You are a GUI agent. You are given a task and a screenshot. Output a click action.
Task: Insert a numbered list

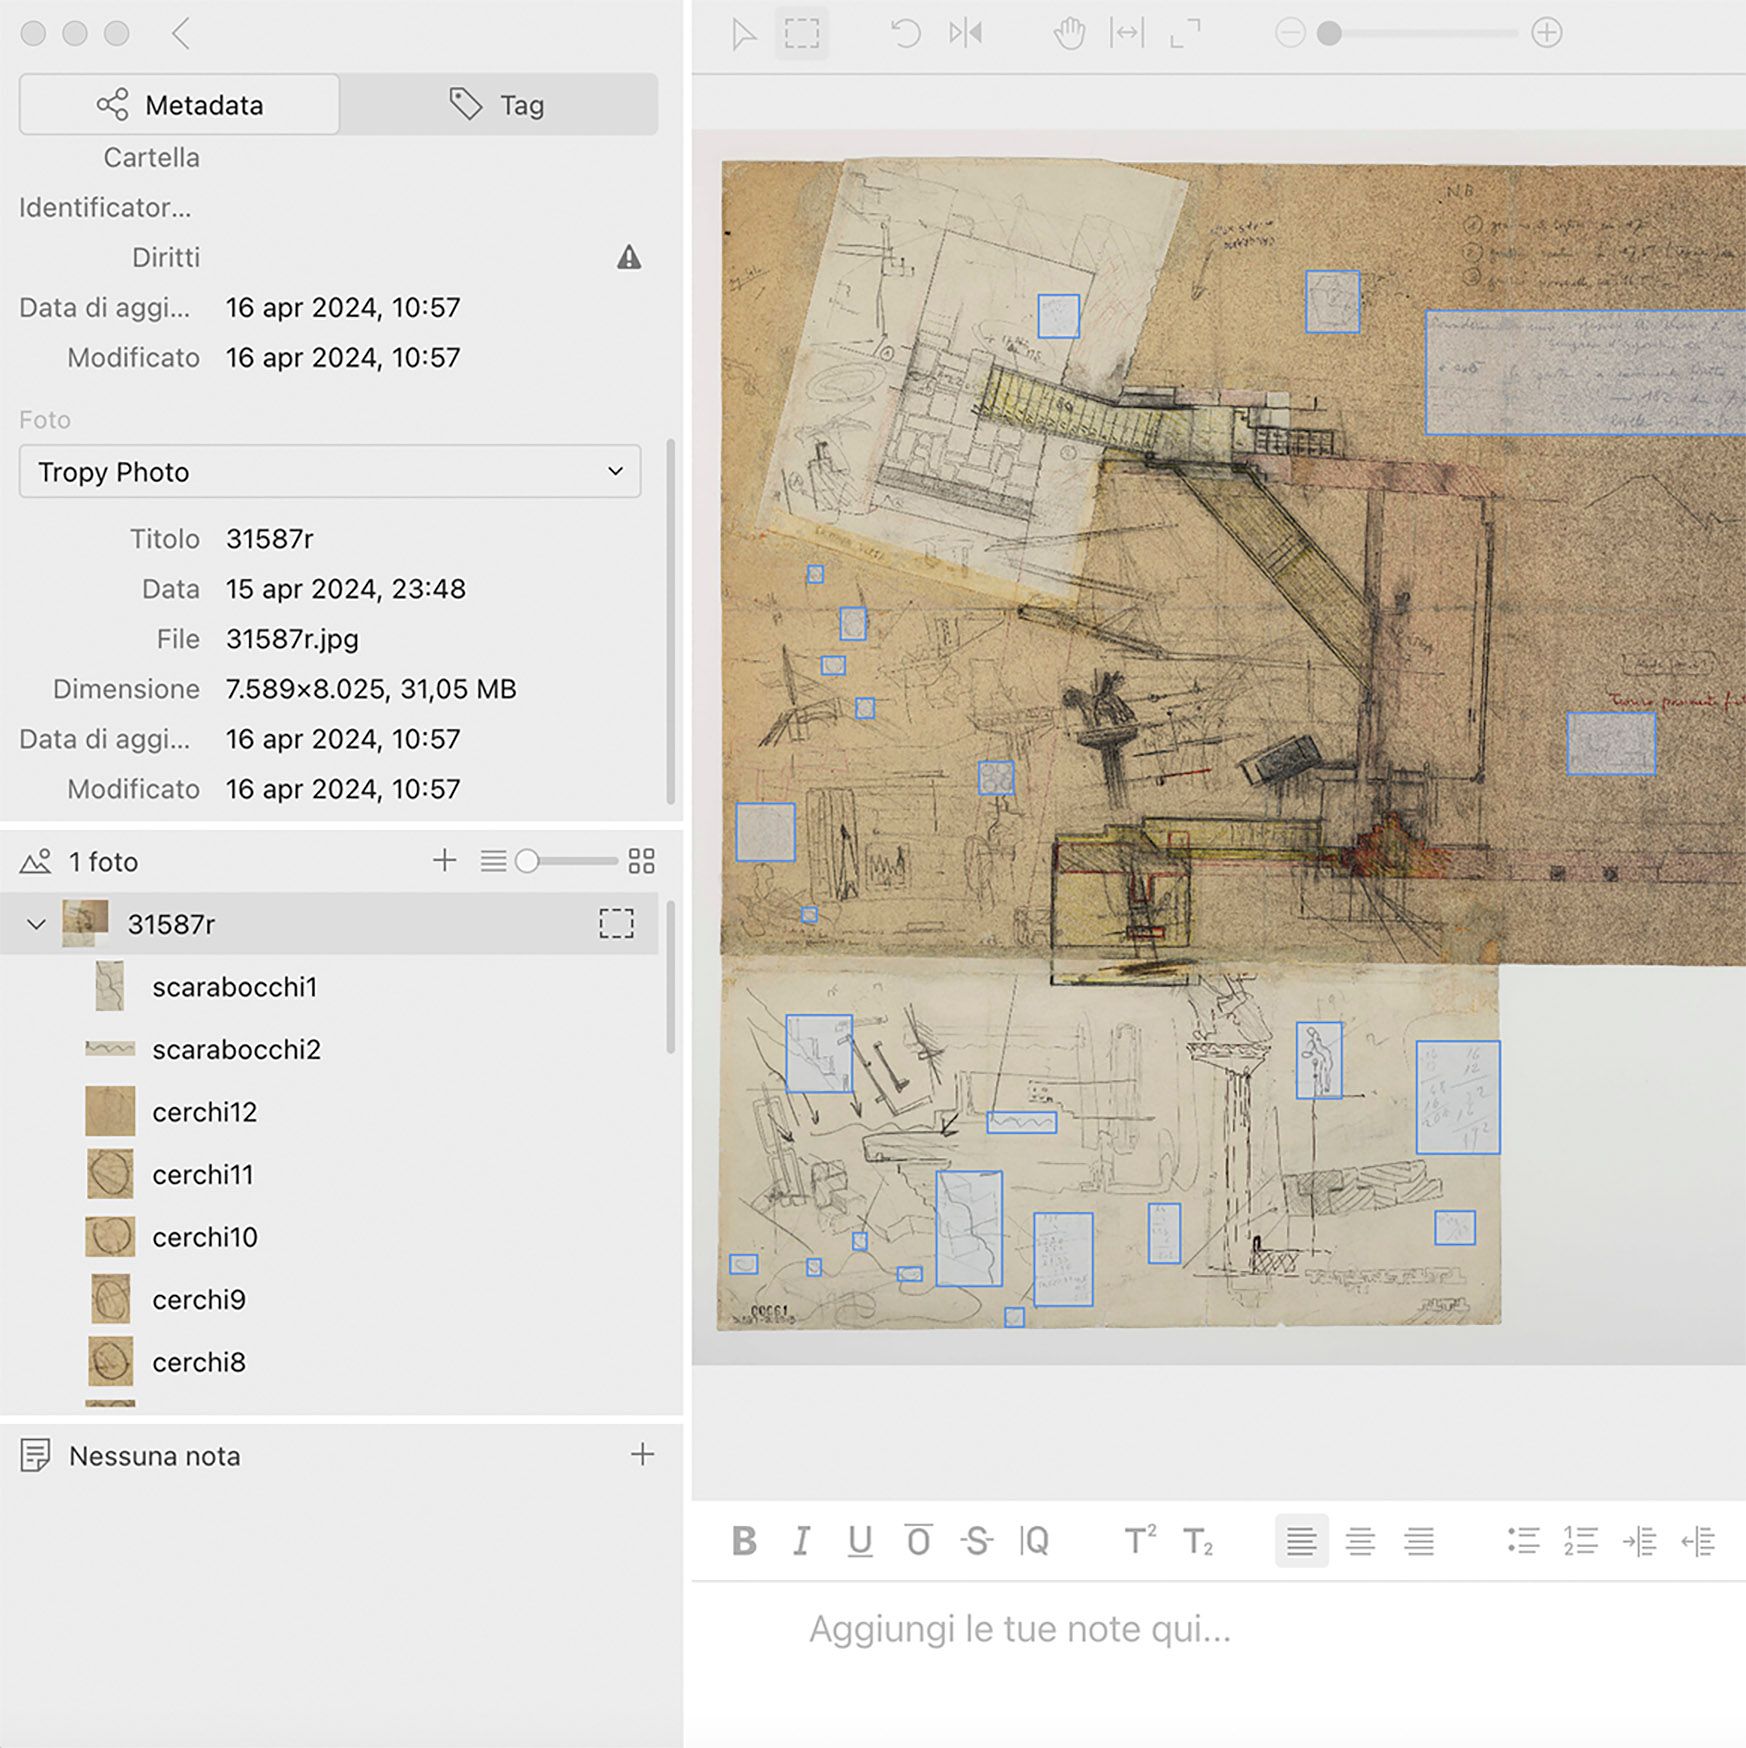click(x=1581, y=1541)
